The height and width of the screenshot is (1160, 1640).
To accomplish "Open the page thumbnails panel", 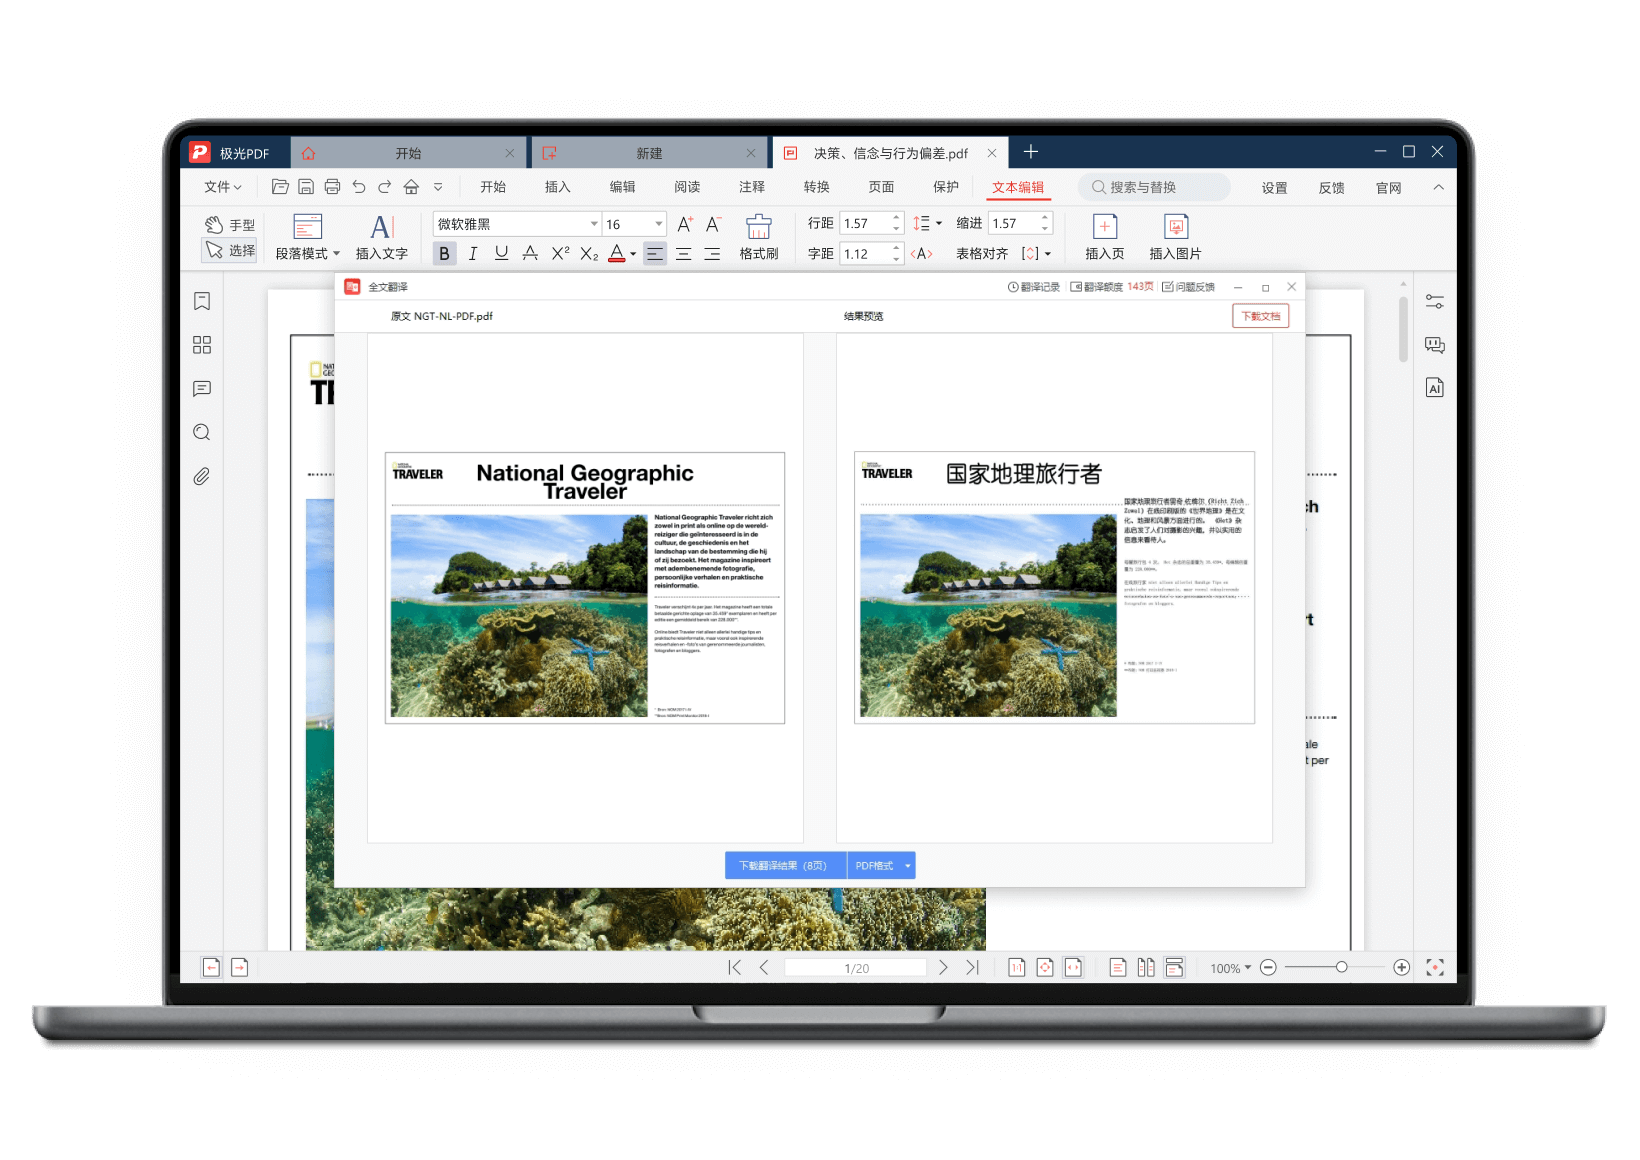I will point(202,345).
